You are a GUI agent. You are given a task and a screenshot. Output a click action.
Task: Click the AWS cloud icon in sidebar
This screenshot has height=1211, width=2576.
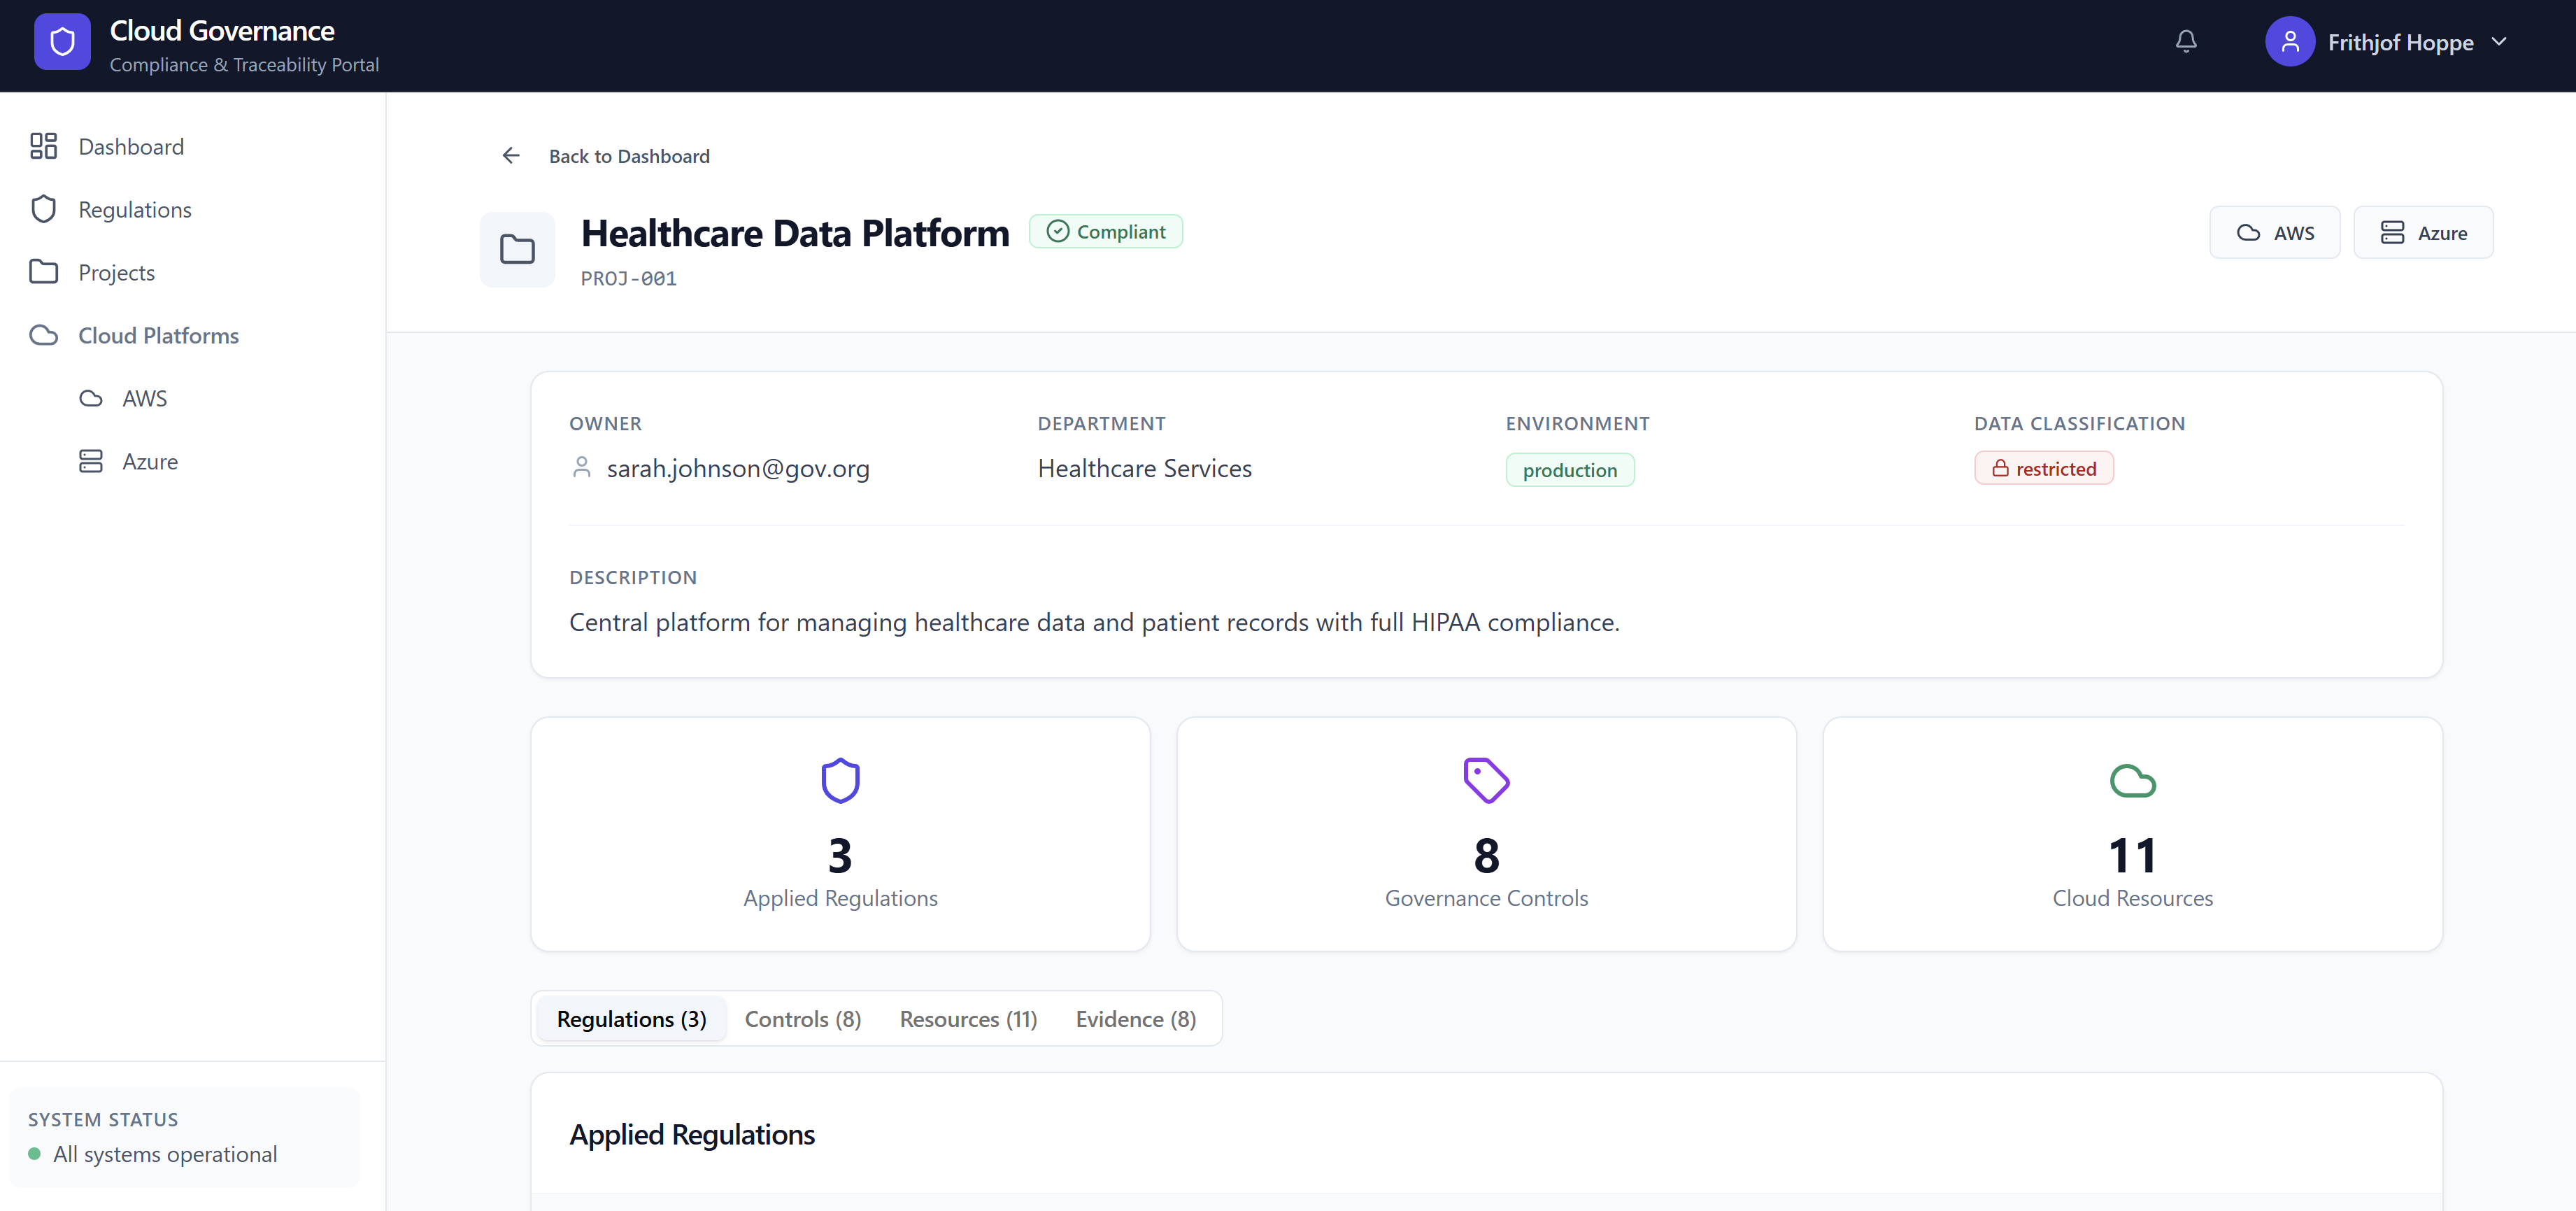click(x=91, y=398)
